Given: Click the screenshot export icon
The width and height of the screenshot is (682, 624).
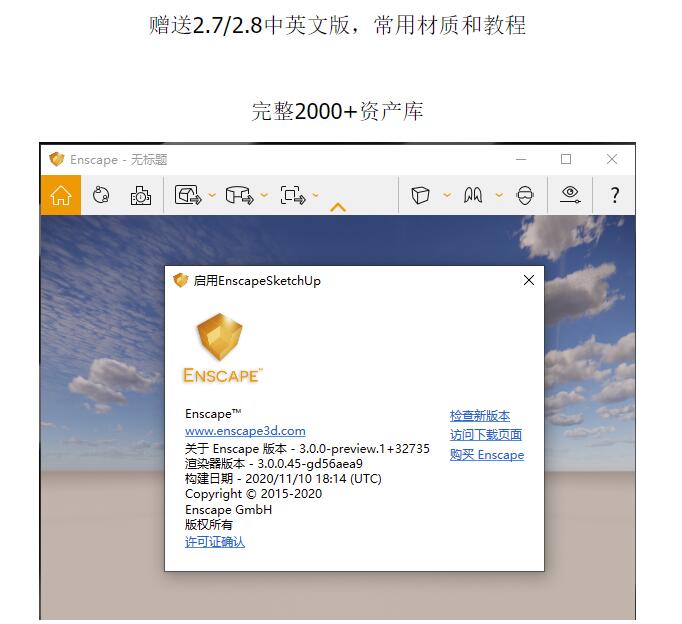Looking at the screenshot, I should pyautogui.click(x=188, y=195).
